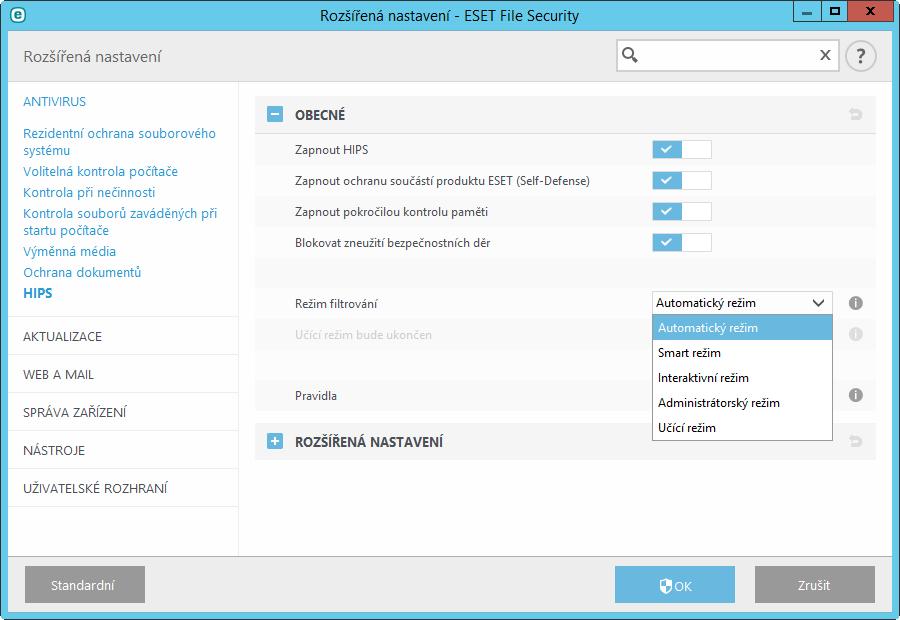
Task: Open Kontrola souborů zaváděných při startu počítače
Action: click(x=120, y=222)
